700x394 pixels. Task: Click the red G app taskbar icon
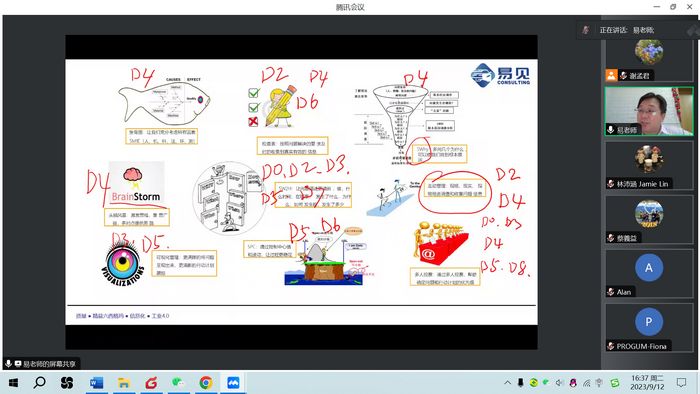point(151,382)
